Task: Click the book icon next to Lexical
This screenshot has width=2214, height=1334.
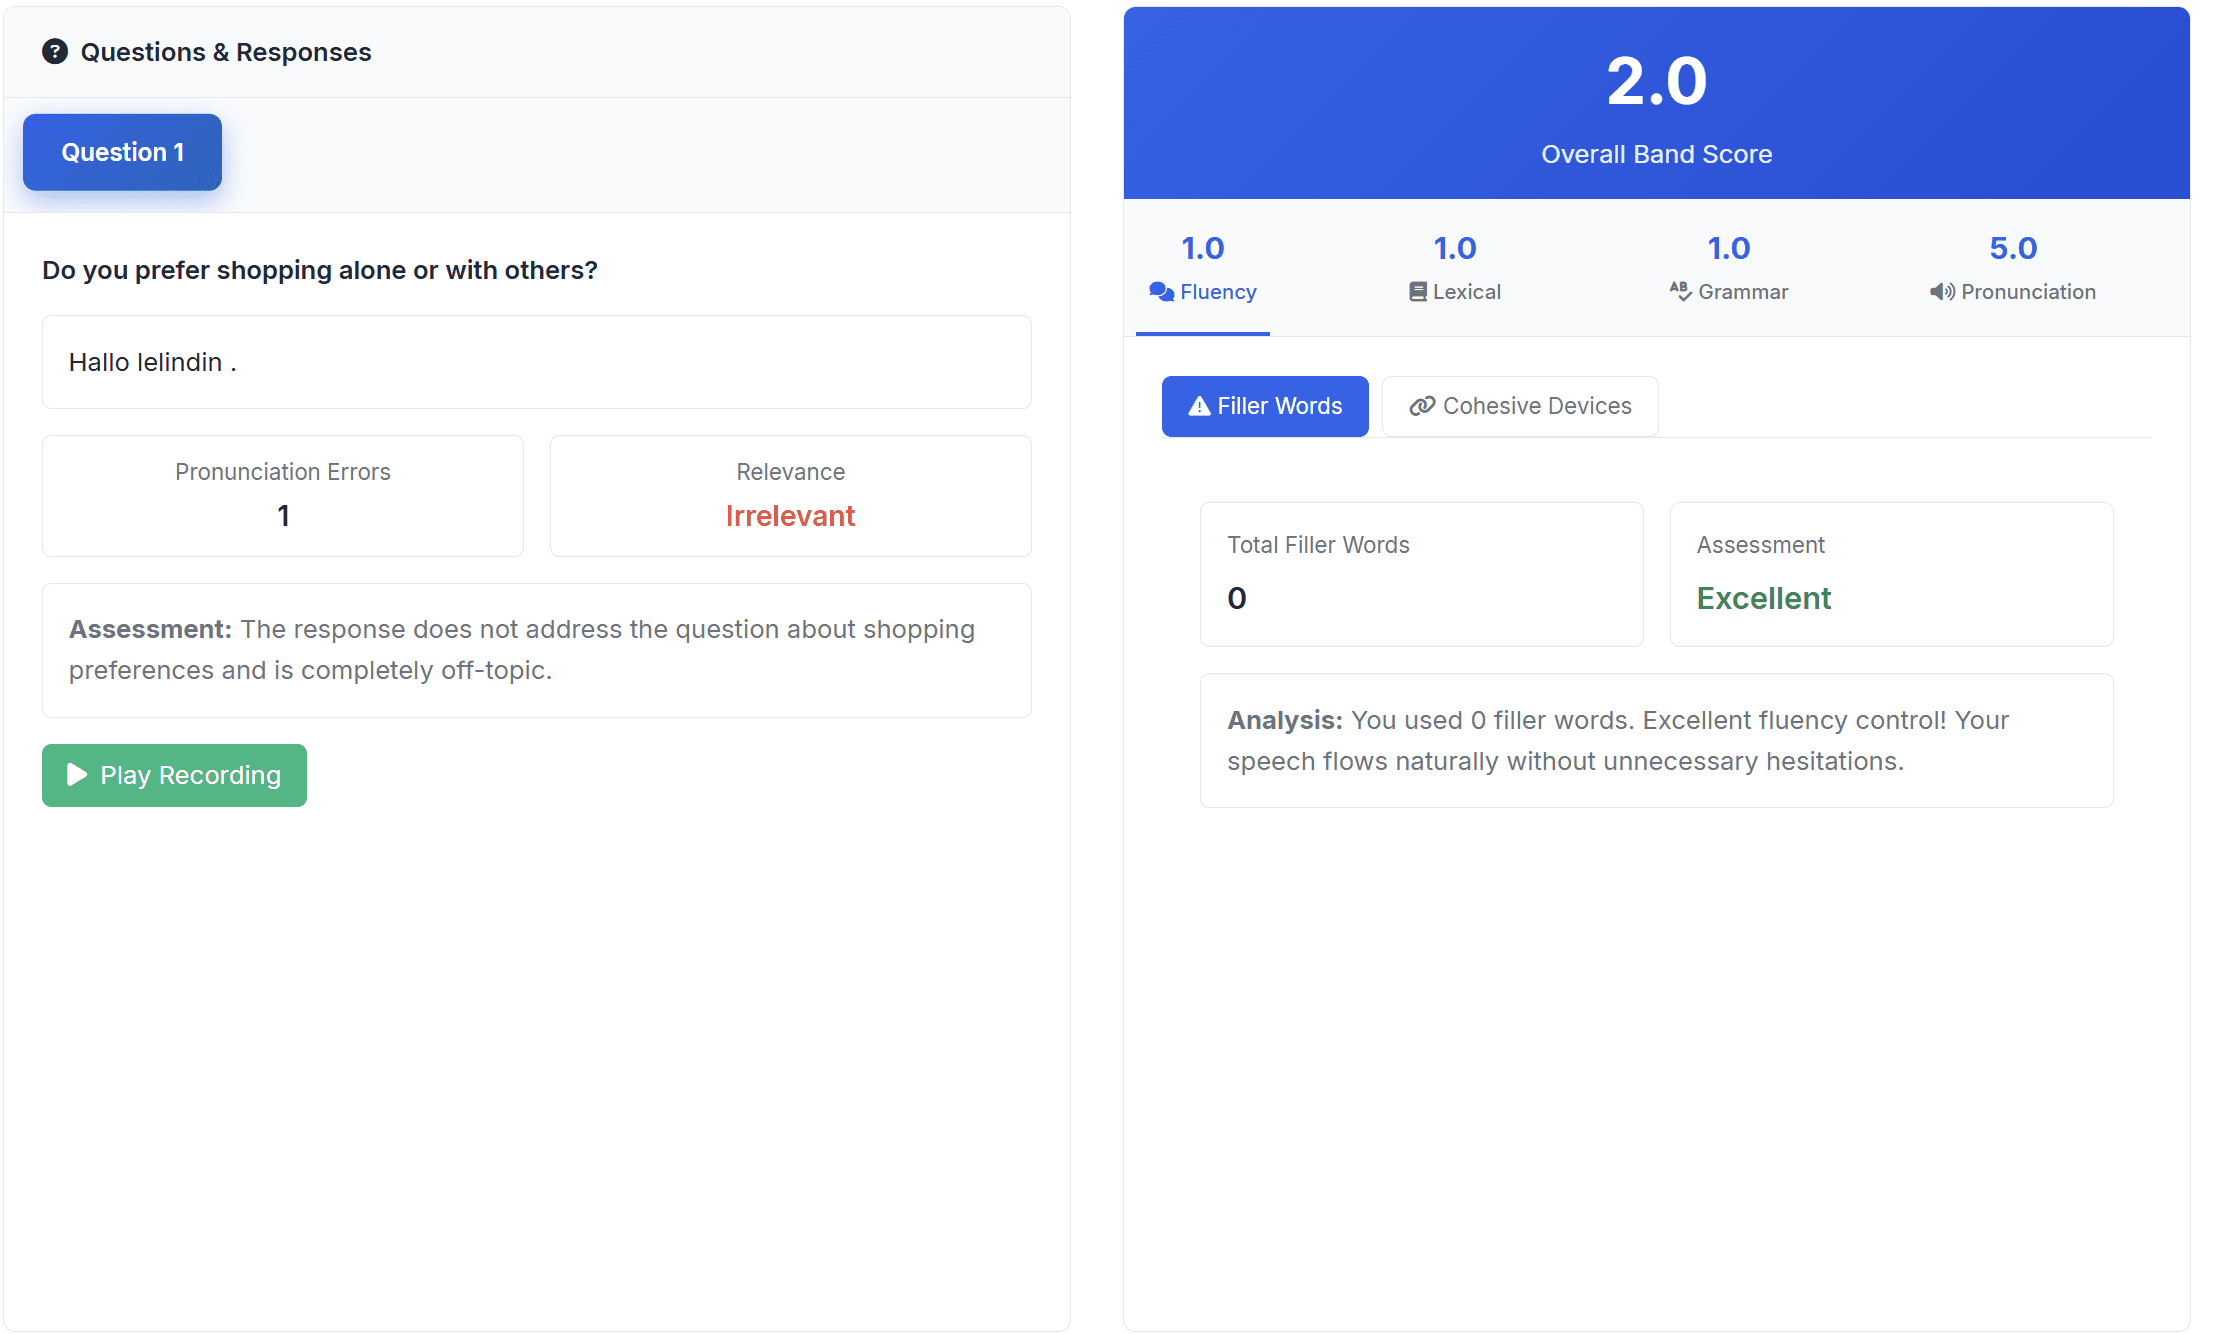Action: tap(1418, 292)
